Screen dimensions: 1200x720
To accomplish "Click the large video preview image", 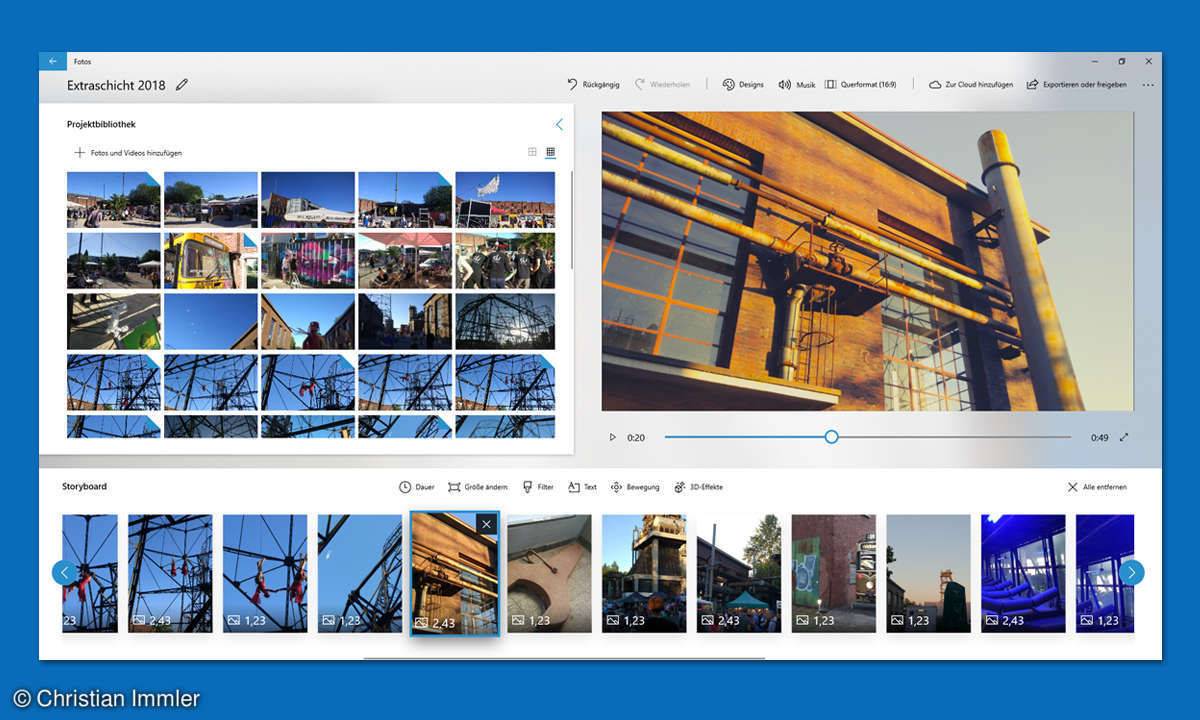I will (867, 261).
